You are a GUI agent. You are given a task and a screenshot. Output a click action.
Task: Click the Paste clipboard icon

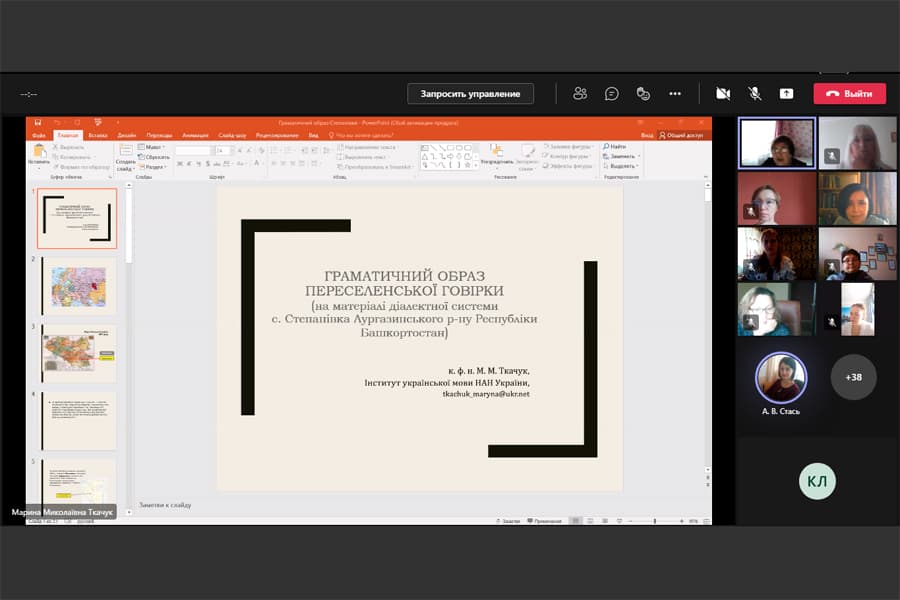39,151
